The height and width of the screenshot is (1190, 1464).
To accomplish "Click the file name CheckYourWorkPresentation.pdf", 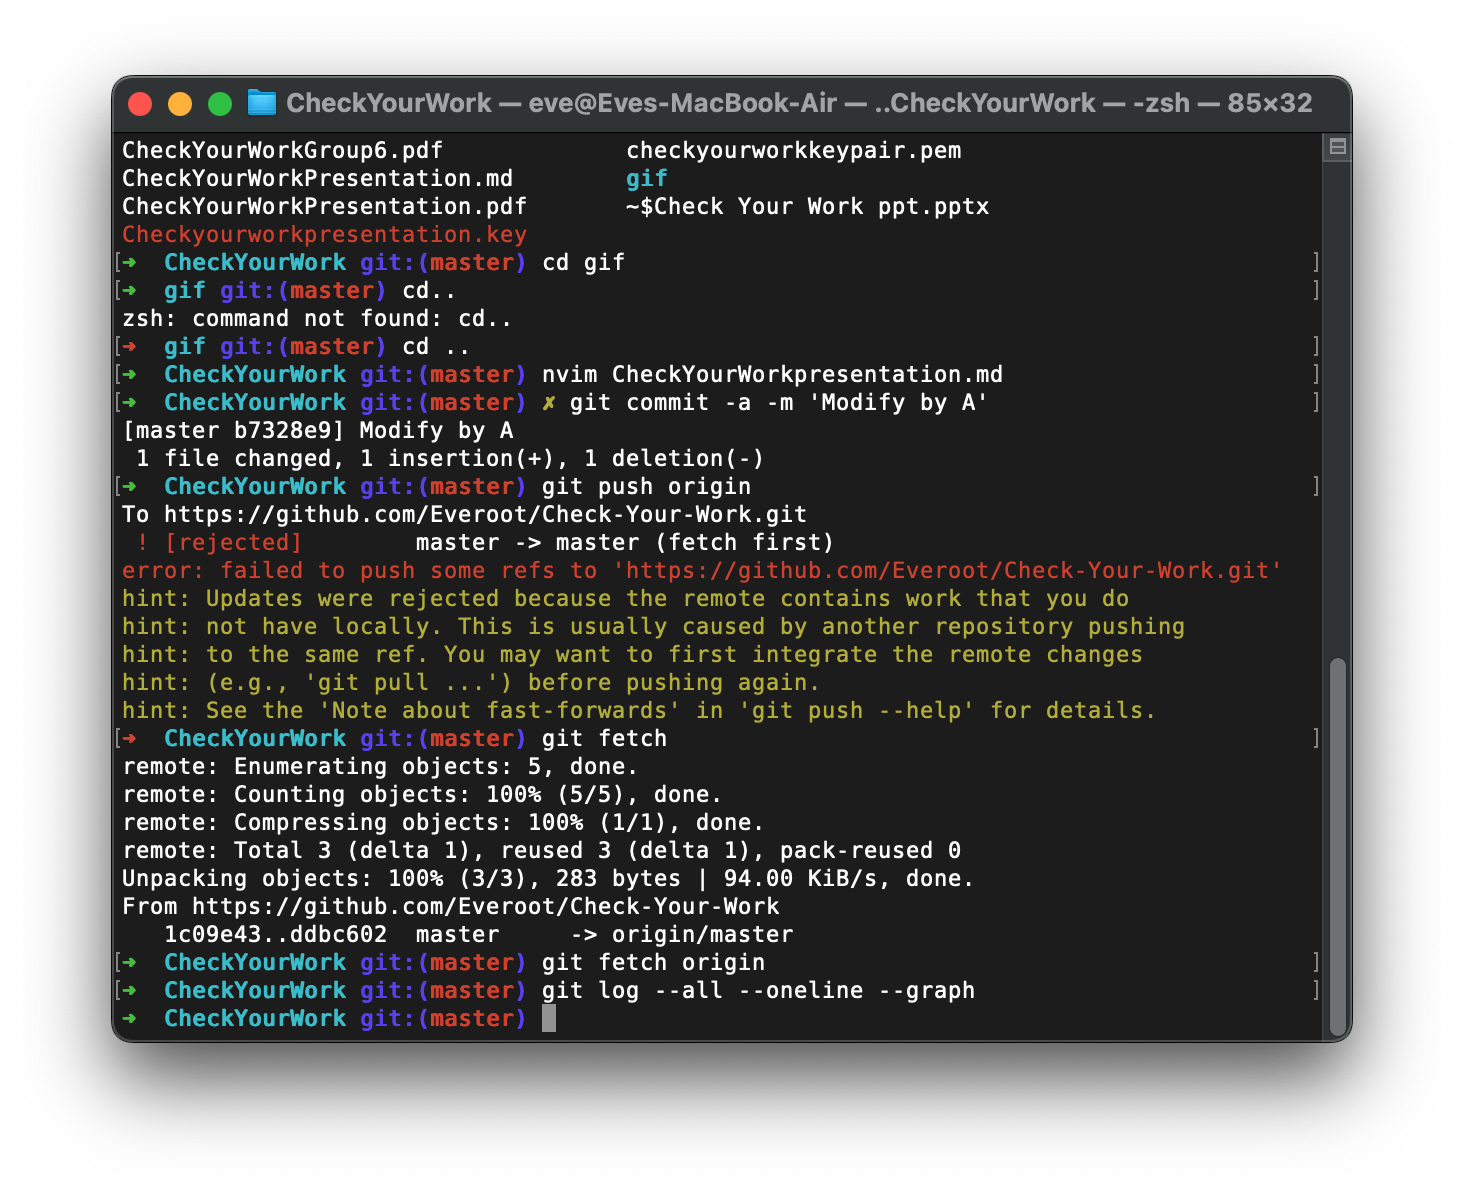I will tap(325, 207).
